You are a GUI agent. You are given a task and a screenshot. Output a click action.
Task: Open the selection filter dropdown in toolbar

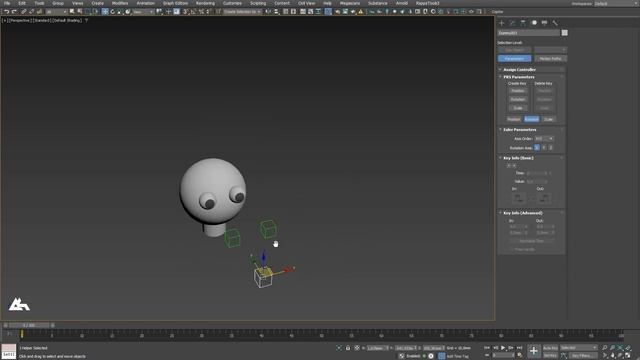57,12
